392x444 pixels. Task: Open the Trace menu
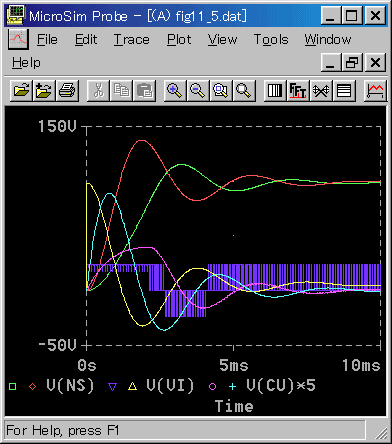[132, 40]
